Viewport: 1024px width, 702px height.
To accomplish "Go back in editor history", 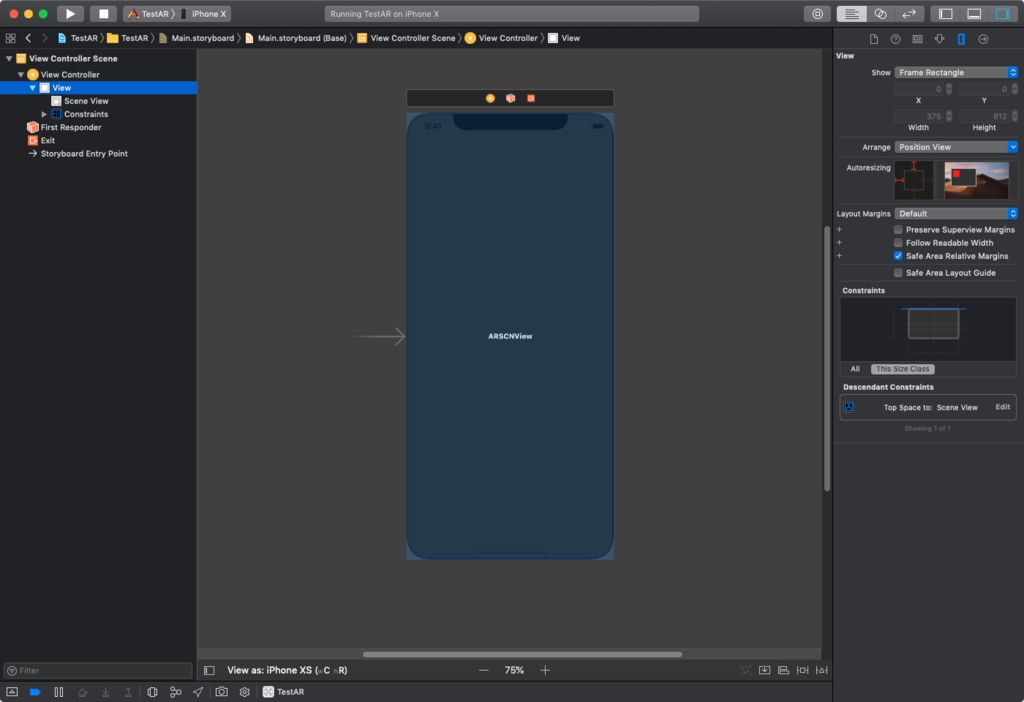I will click(28, 39).
